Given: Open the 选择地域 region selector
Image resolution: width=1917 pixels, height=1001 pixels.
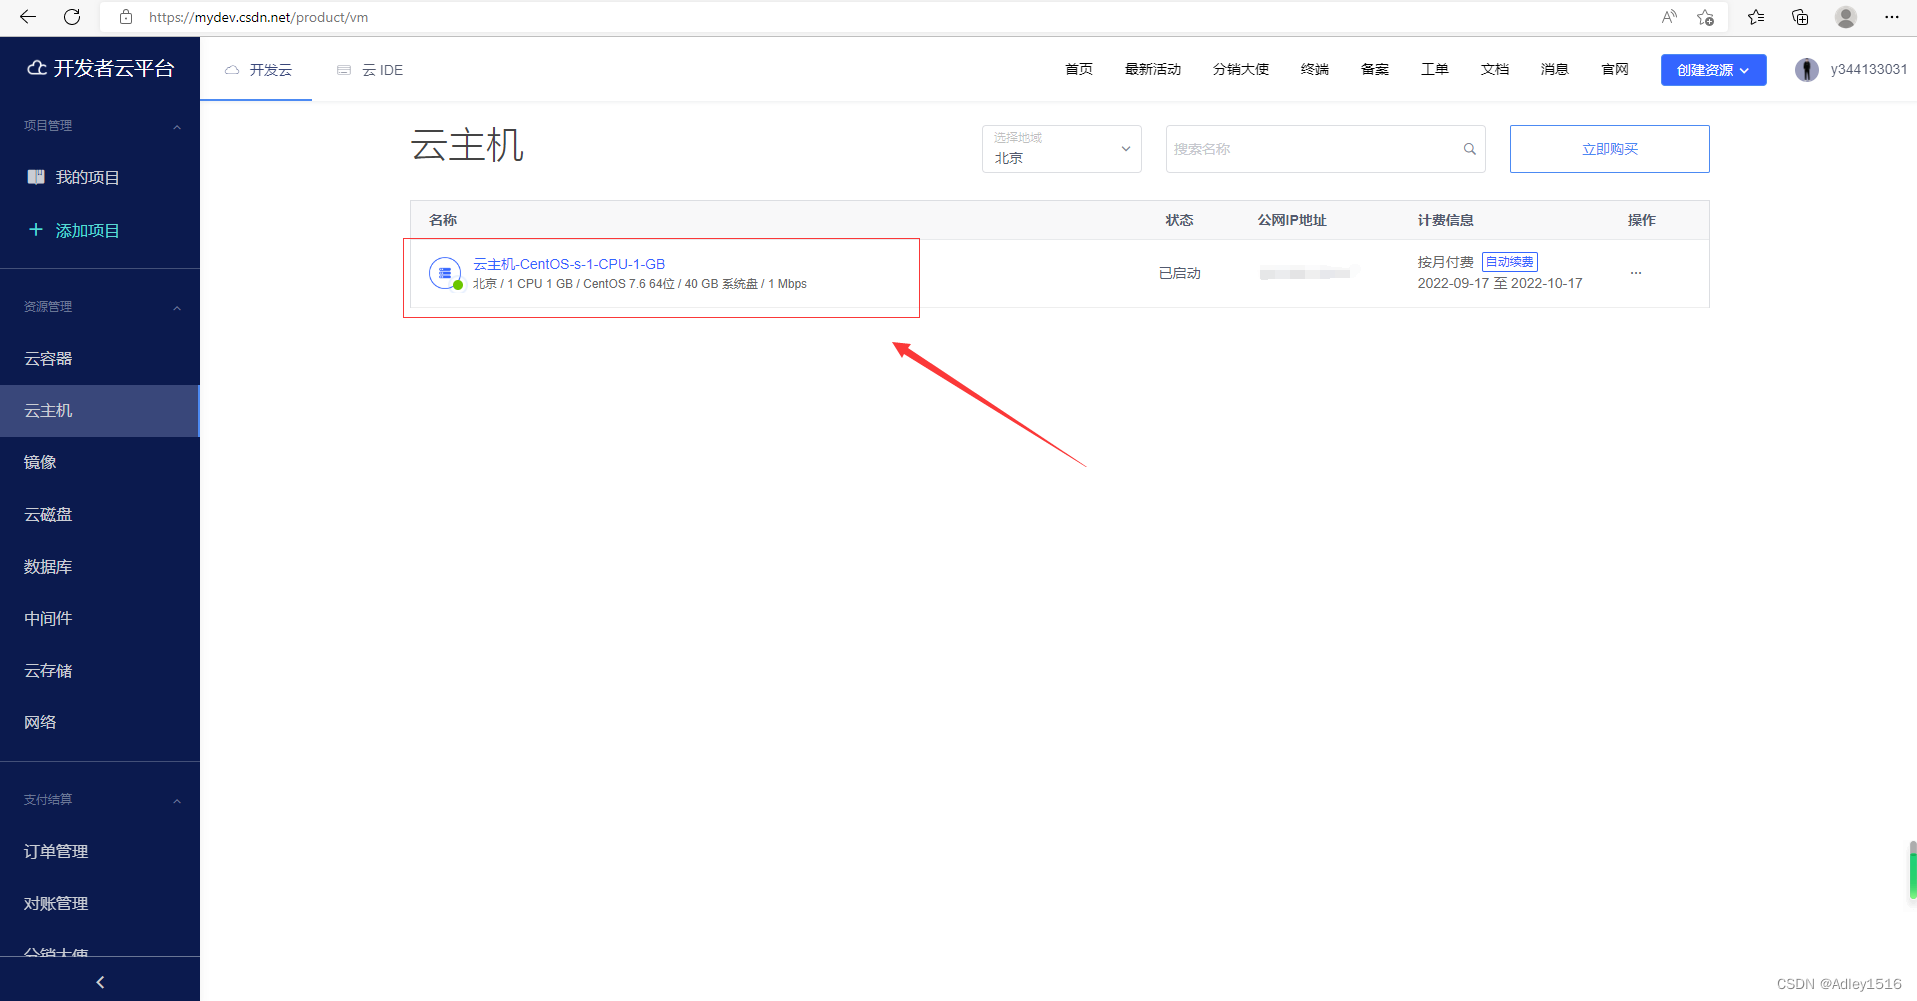Looking at the screenshot, I should point(1060,148).
